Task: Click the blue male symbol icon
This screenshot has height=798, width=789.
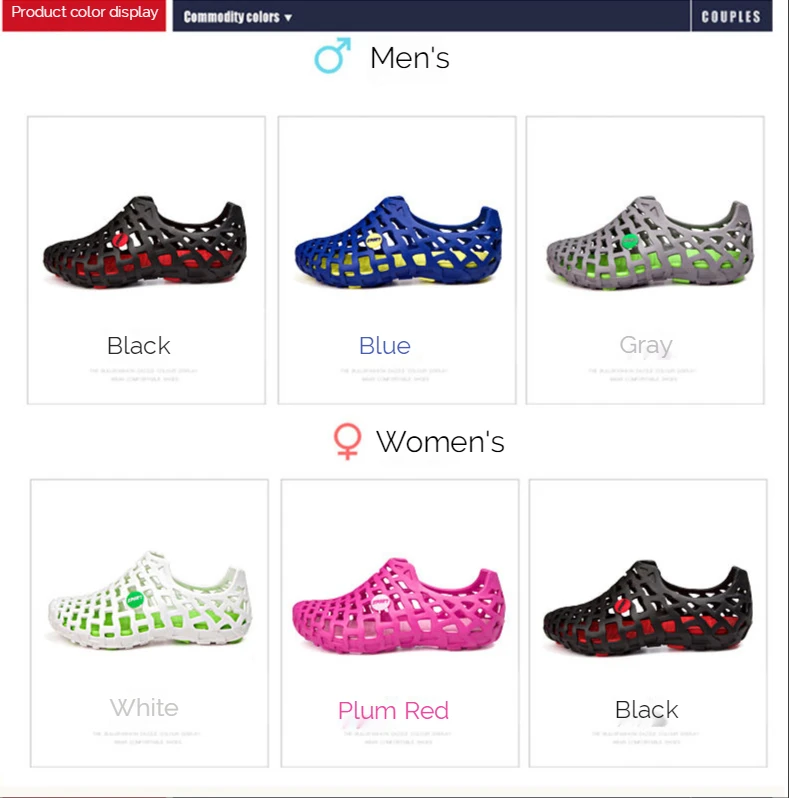Action: point(332,55)
